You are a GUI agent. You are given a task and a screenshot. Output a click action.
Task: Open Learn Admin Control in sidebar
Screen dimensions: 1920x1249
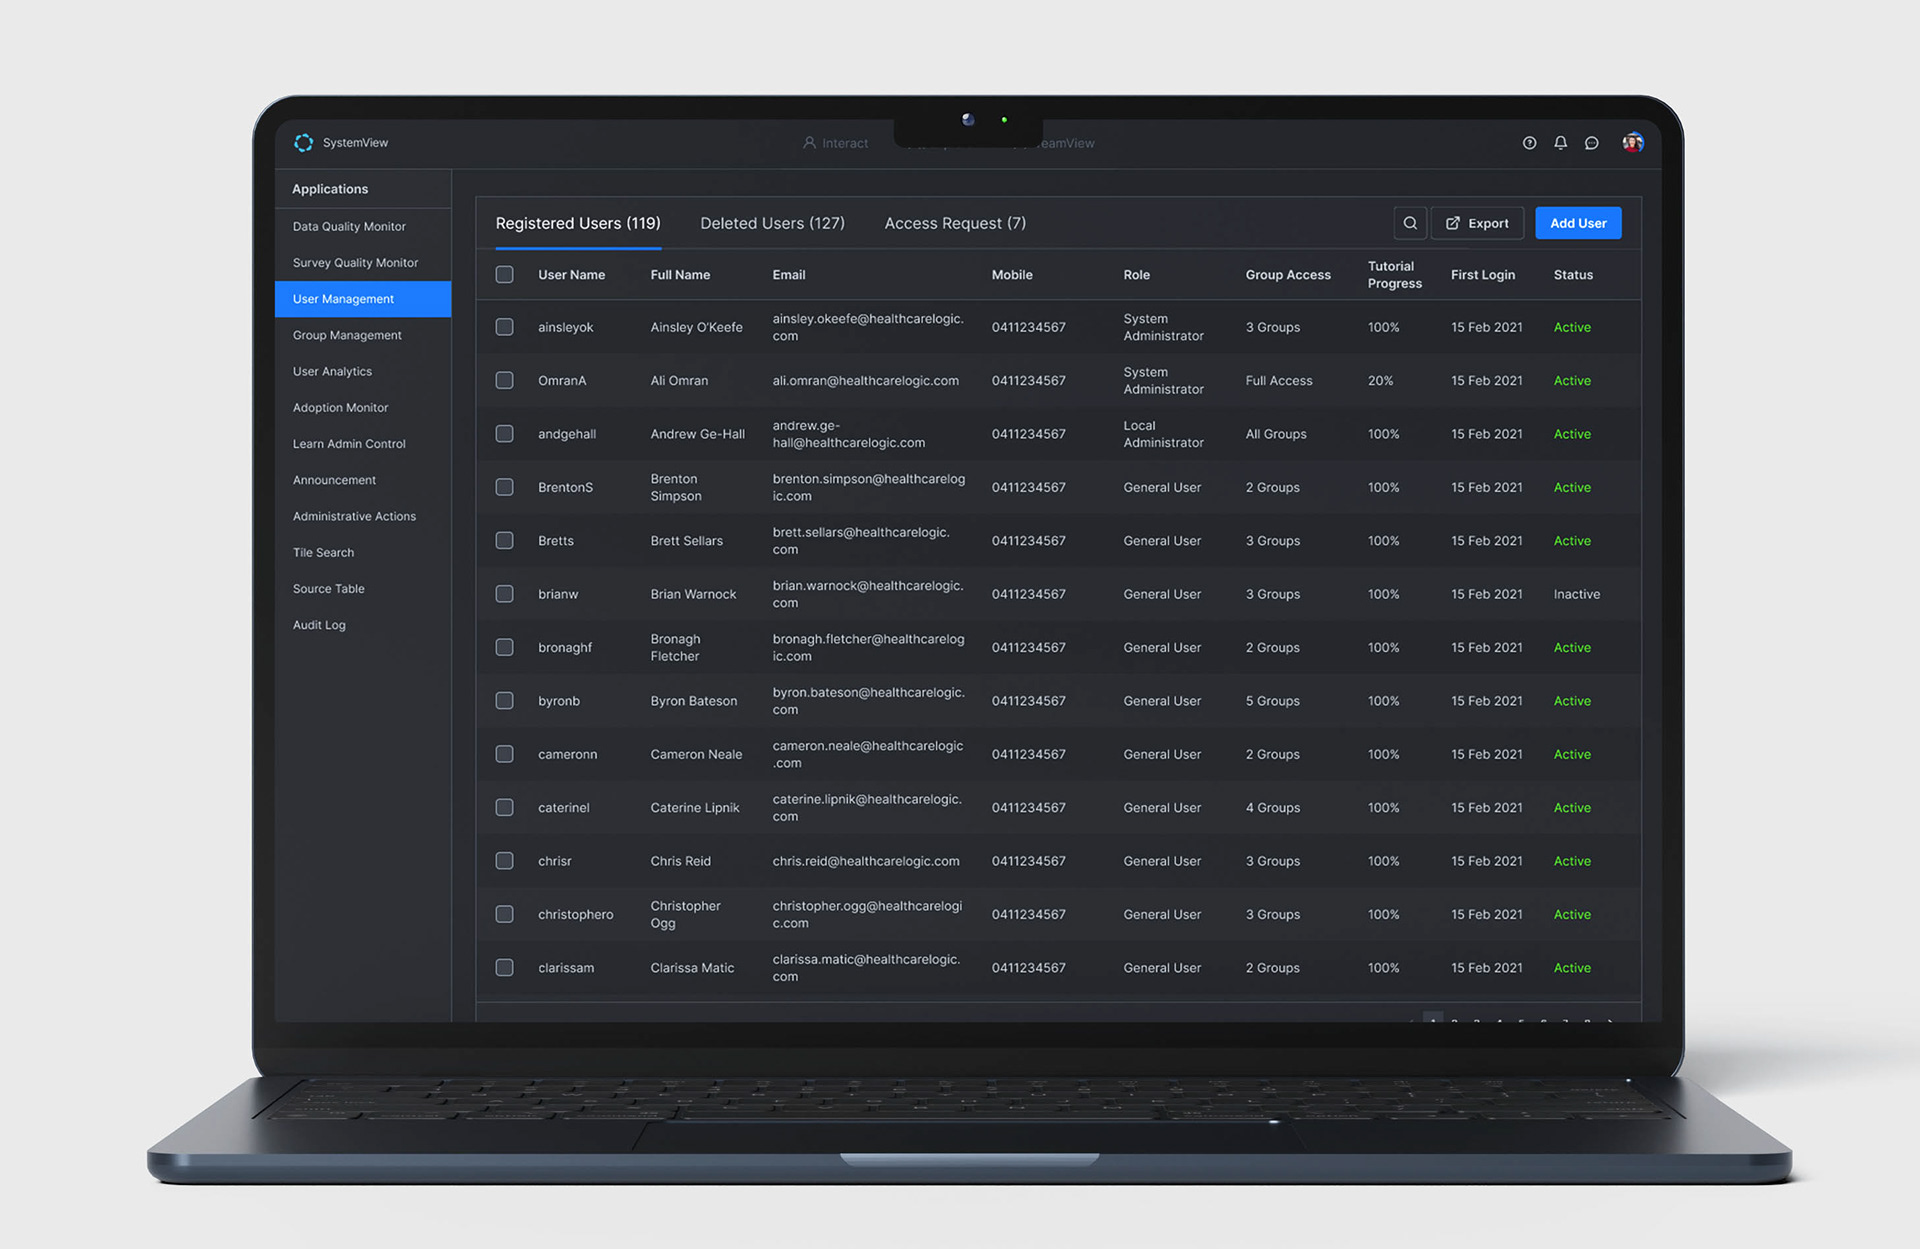363,443
